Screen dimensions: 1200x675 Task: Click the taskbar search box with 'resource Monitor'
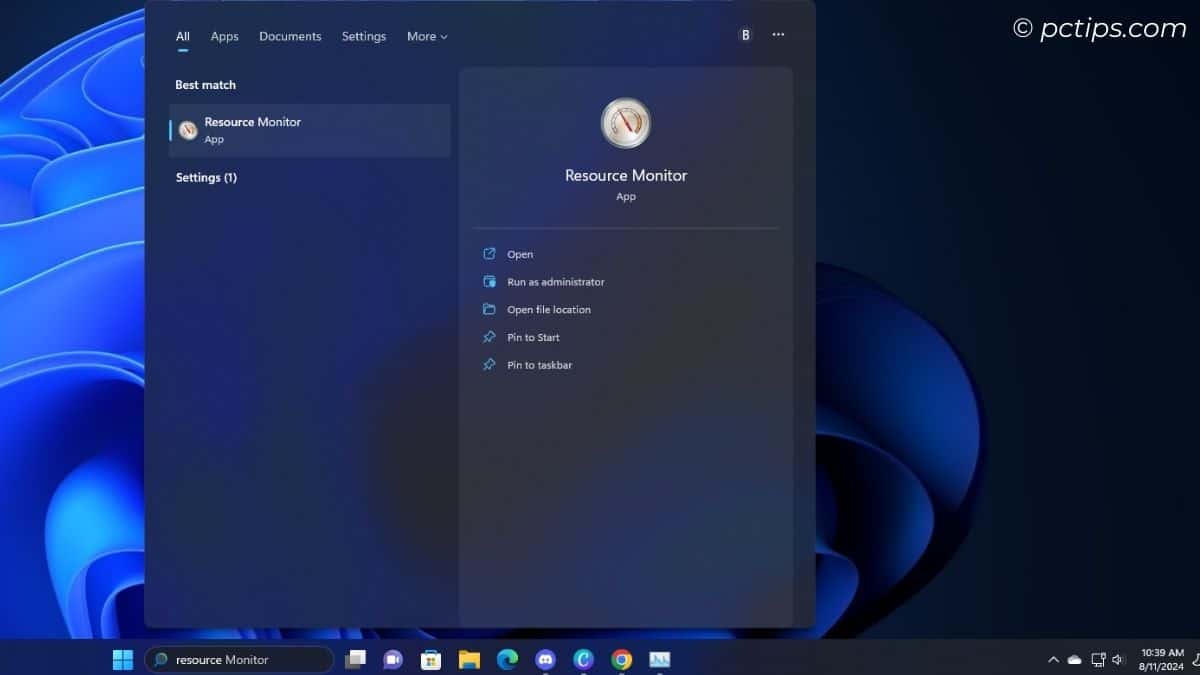[x=240, y=660]
